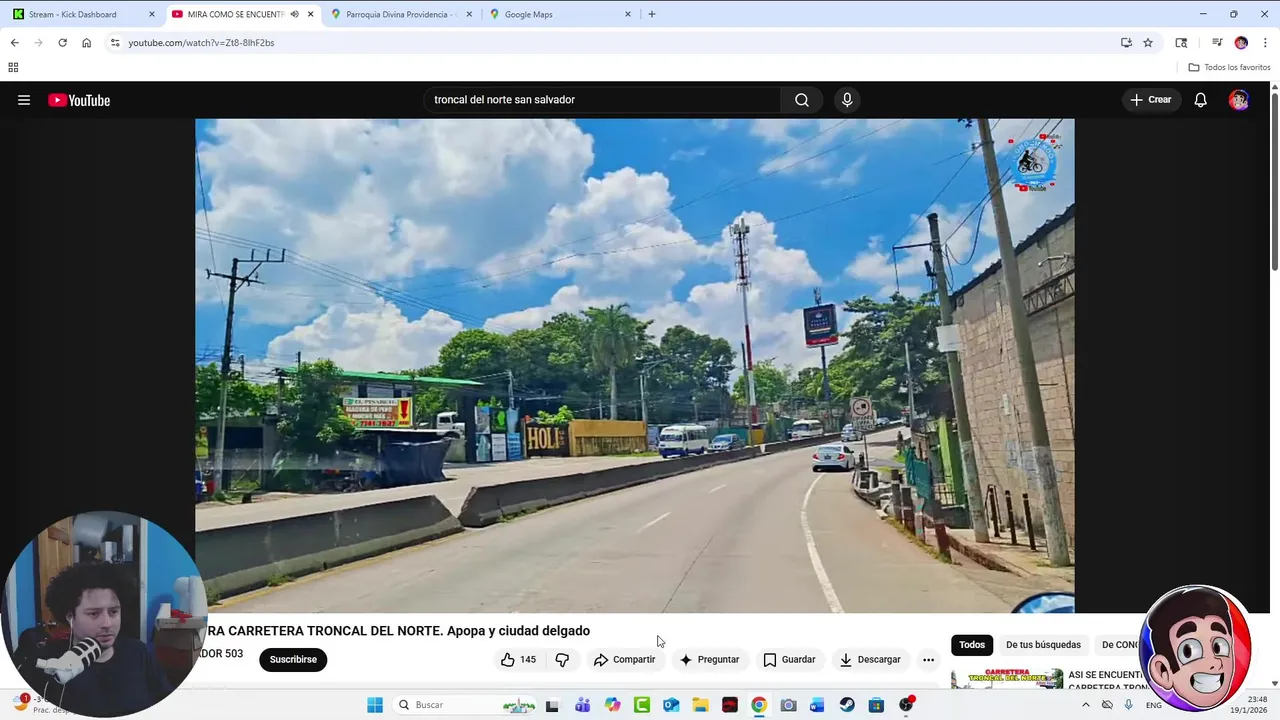Select the Todos filter chip
Screen dimensions: 1280x720
pyautogui.click(x=972, y=645)
